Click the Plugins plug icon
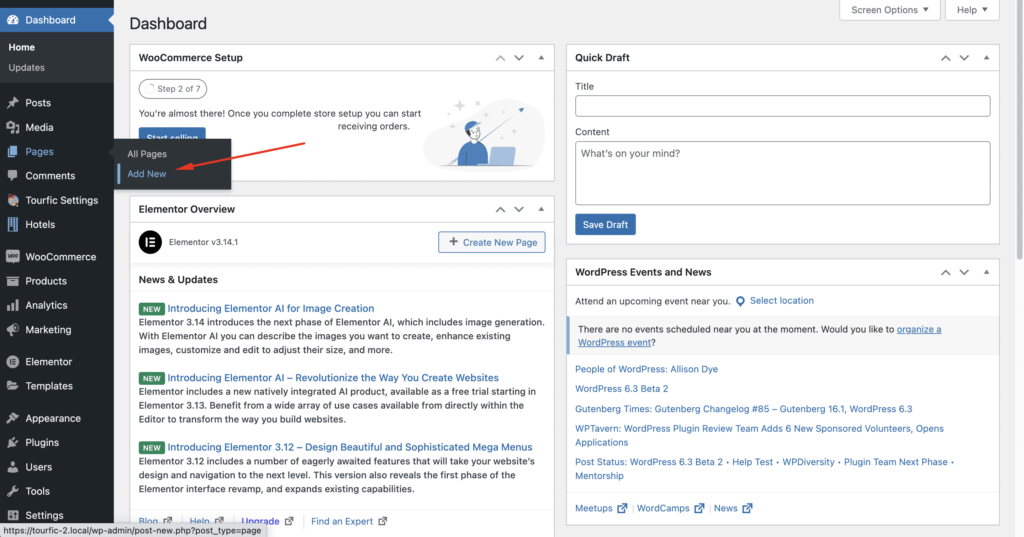 12,442
